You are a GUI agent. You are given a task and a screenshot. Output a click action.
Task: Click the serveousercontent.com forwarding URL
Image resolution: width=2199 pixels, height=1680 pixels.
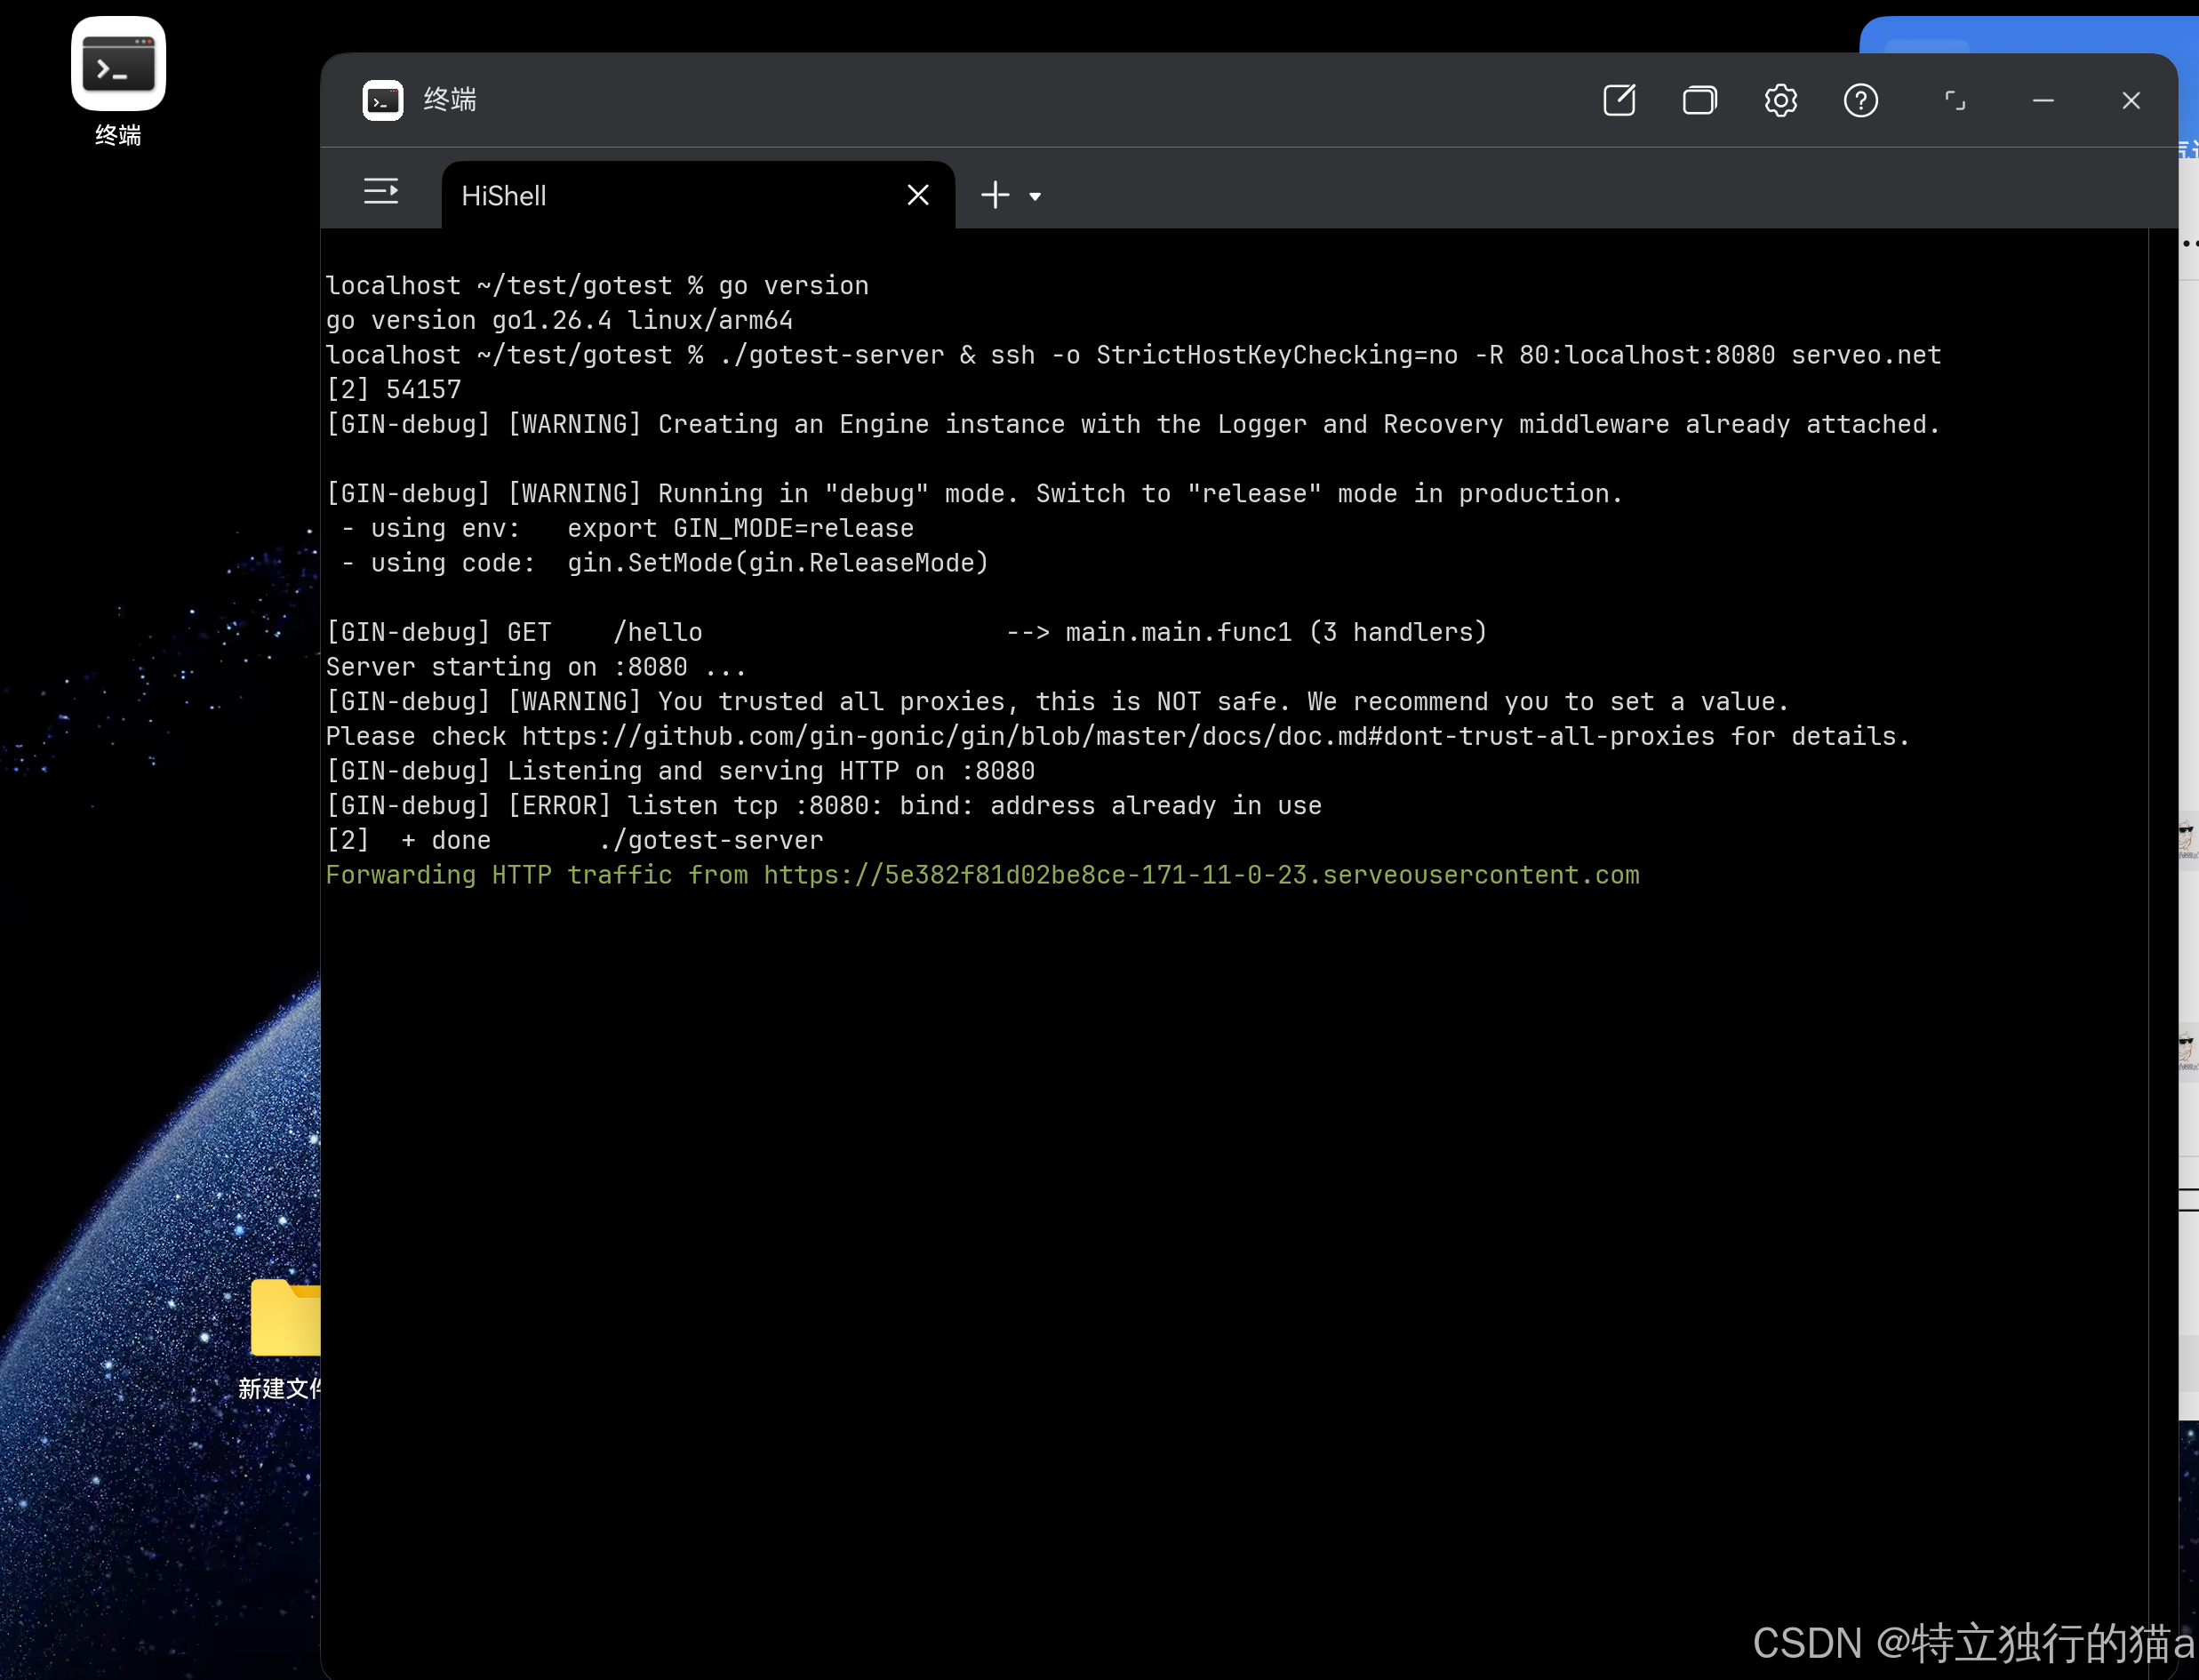(x=1201, y=875)
